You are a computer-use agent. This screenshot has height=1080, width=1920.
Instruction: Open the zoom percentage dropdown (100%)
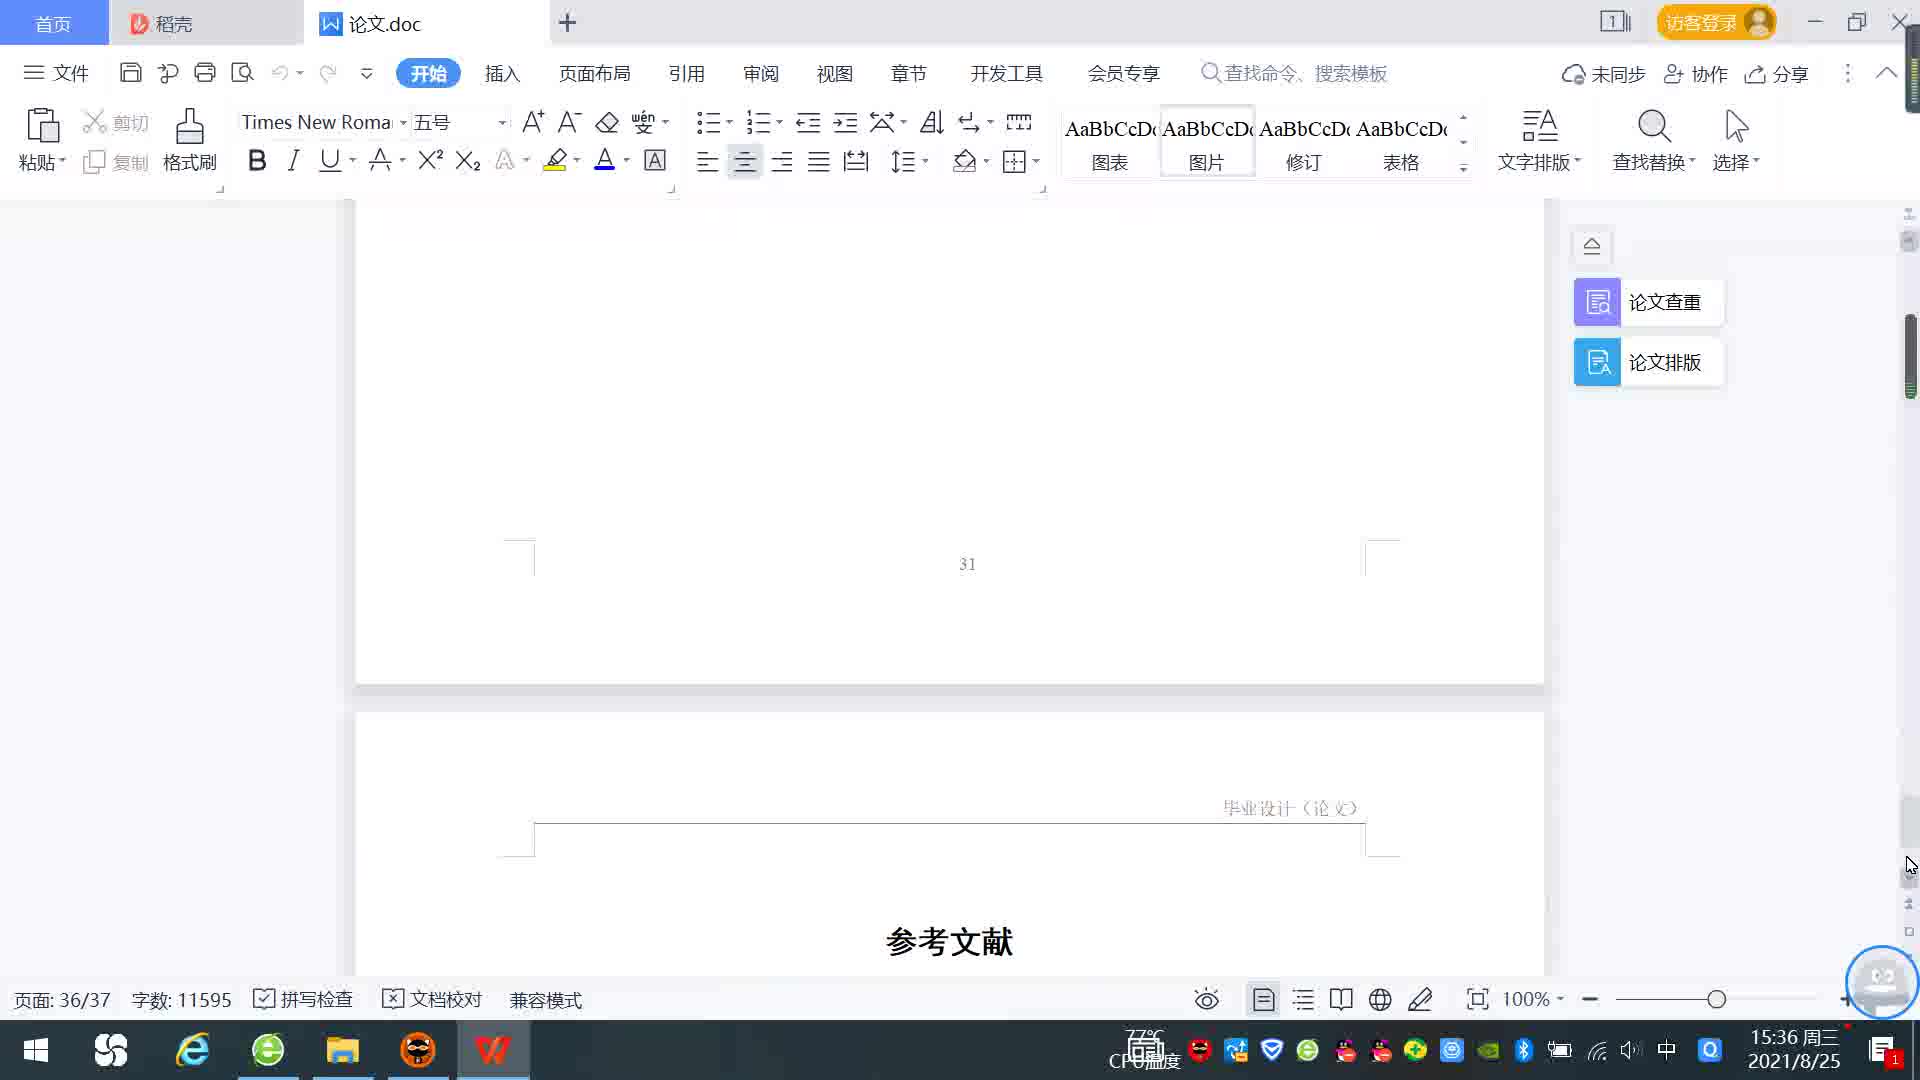tap(1533, 1000)
